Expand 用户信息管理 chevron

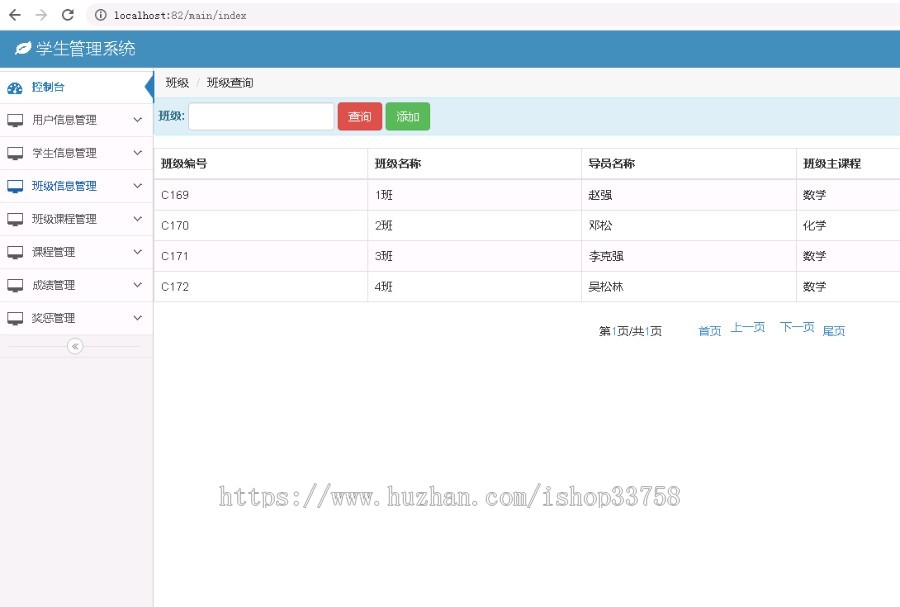pyautogui.click(x=138, y=120)
